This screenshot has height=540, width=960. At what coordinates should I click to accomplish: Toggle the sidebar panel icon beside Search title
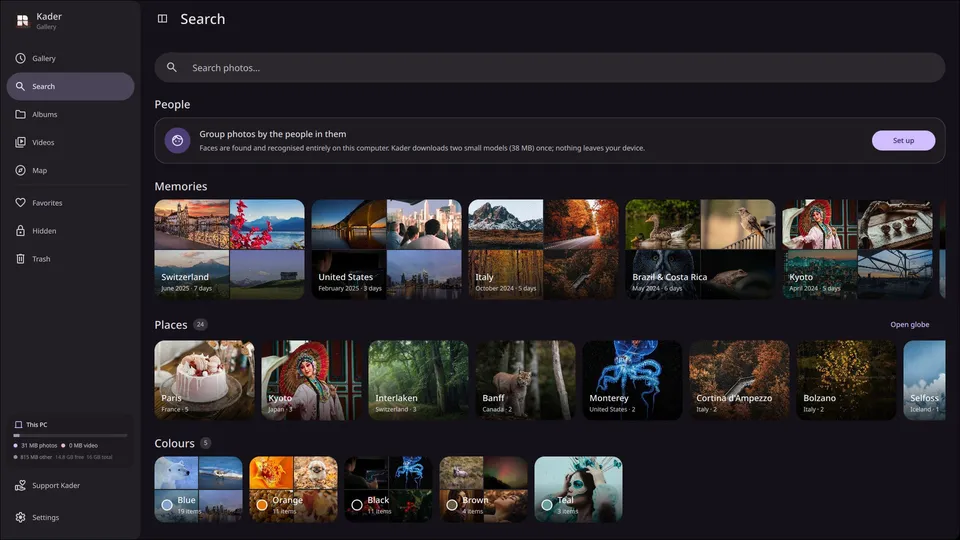click(162, 18)
